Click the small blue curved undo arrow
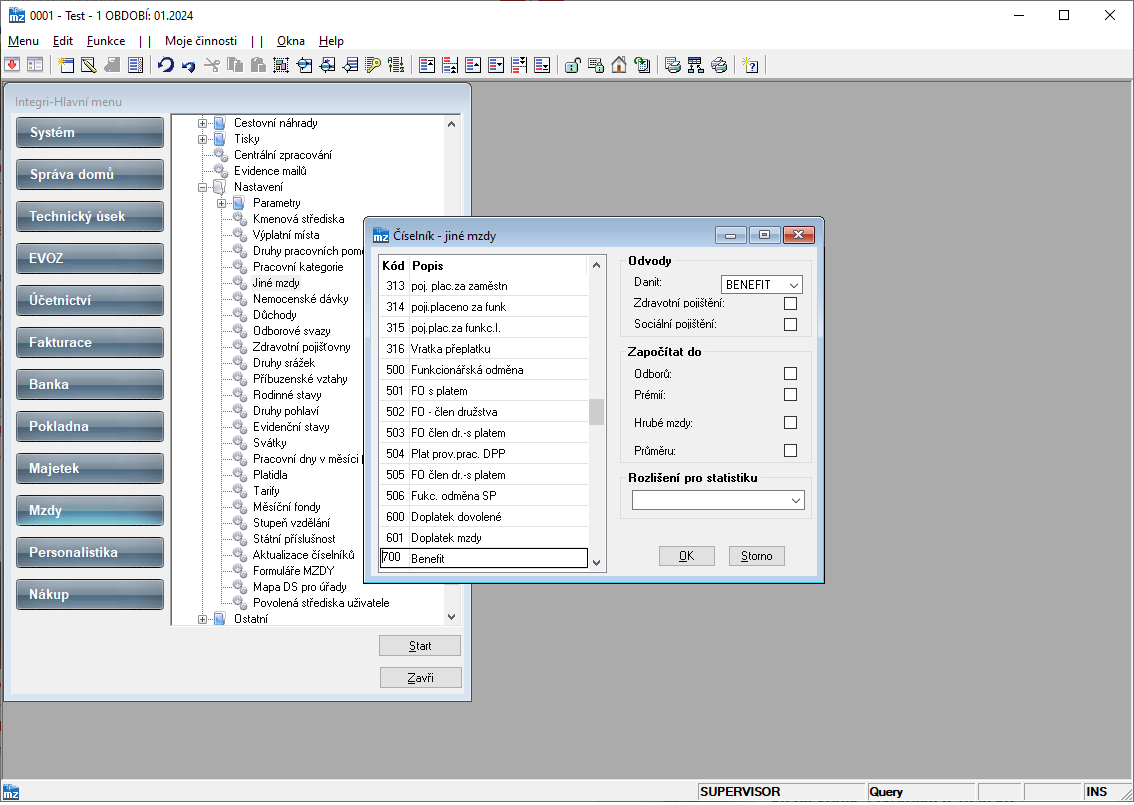The image size is (1134, 805). (189, 66)
